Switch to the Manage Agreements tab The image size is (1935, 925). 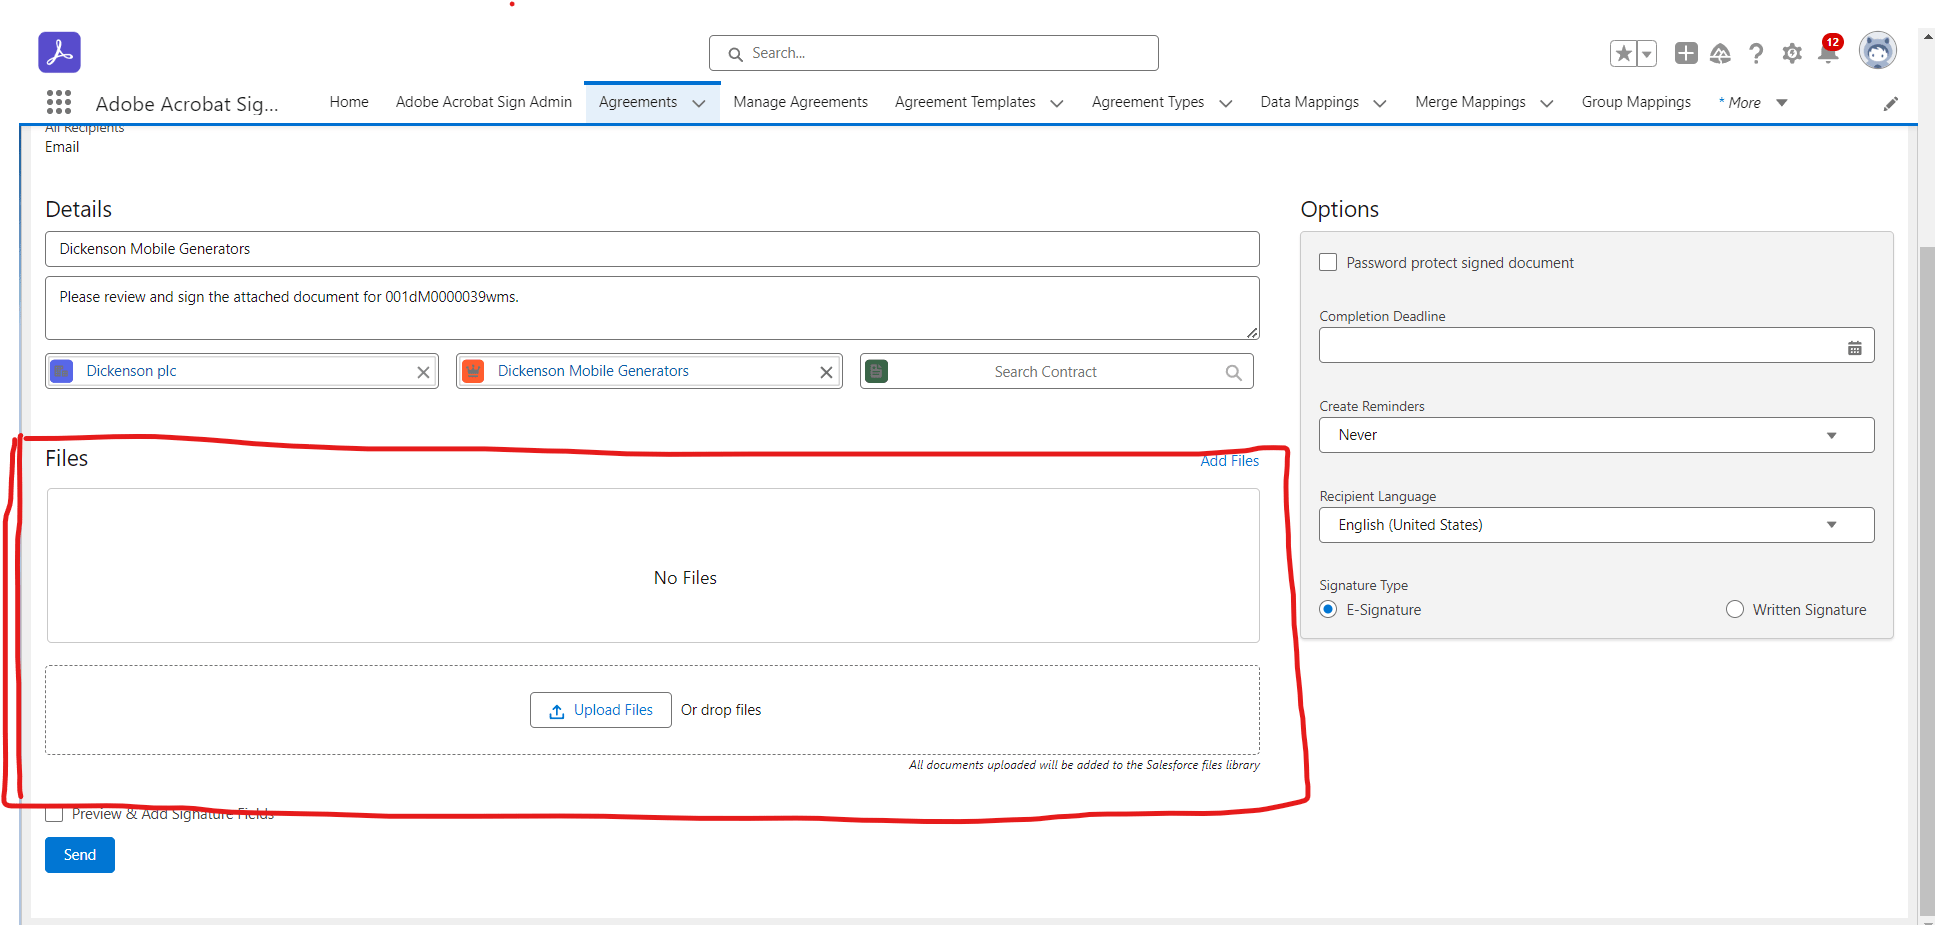(x=800, y=101)
